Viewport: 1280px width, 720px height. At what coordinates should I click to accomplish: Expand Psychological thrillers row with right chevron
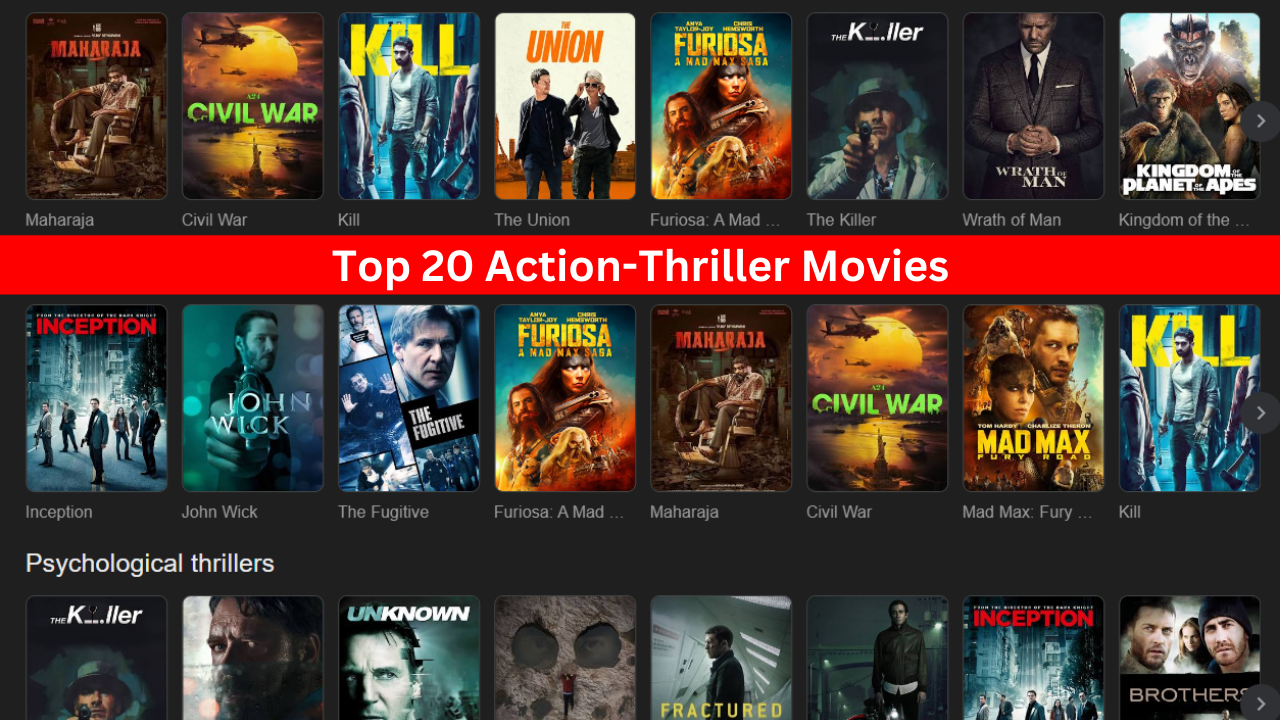coord(1261,702)
